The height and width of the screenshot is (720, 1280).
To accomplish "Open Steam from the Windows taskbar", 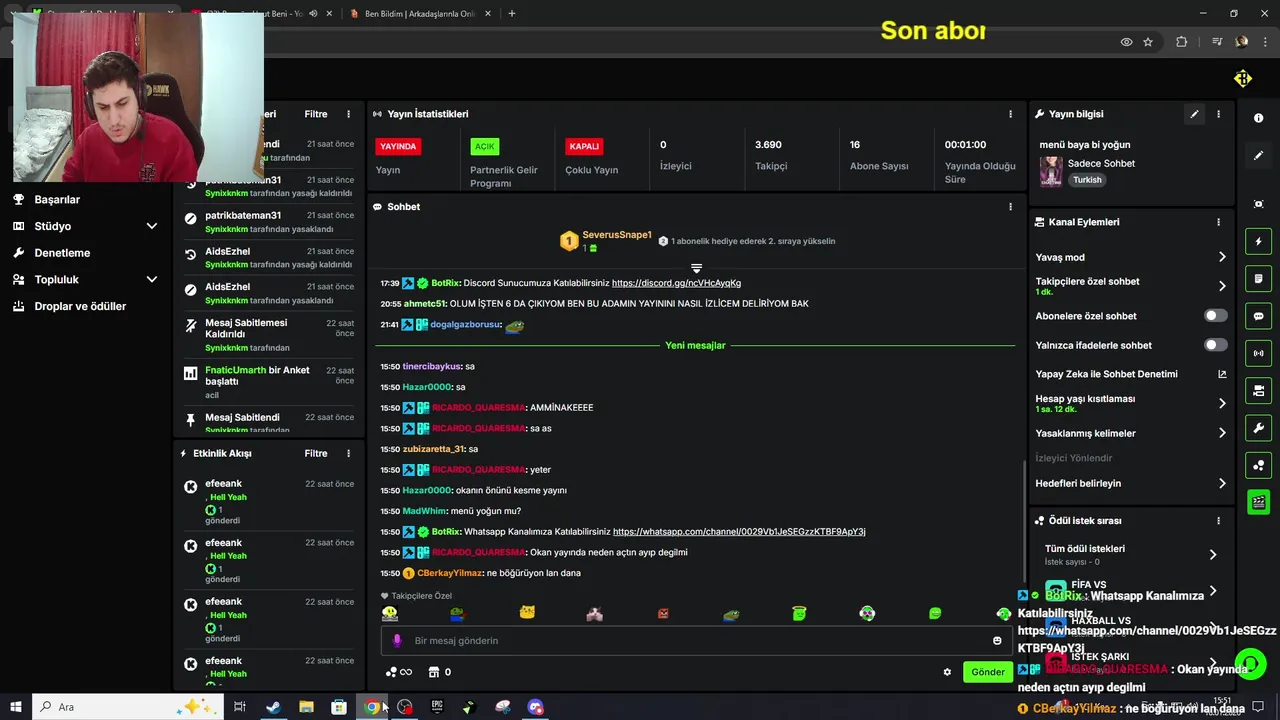I will tap(273, 707).
